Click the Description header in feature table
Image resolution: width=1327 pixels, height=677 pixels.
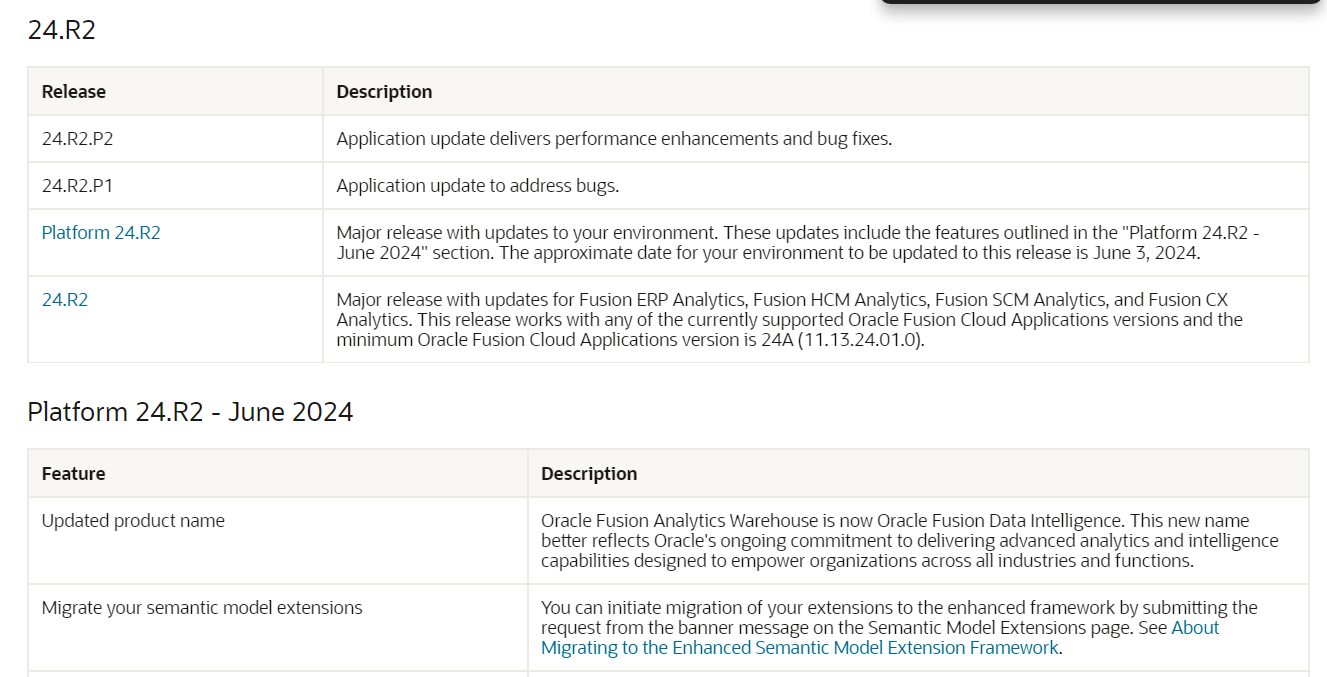coord(589,474)
